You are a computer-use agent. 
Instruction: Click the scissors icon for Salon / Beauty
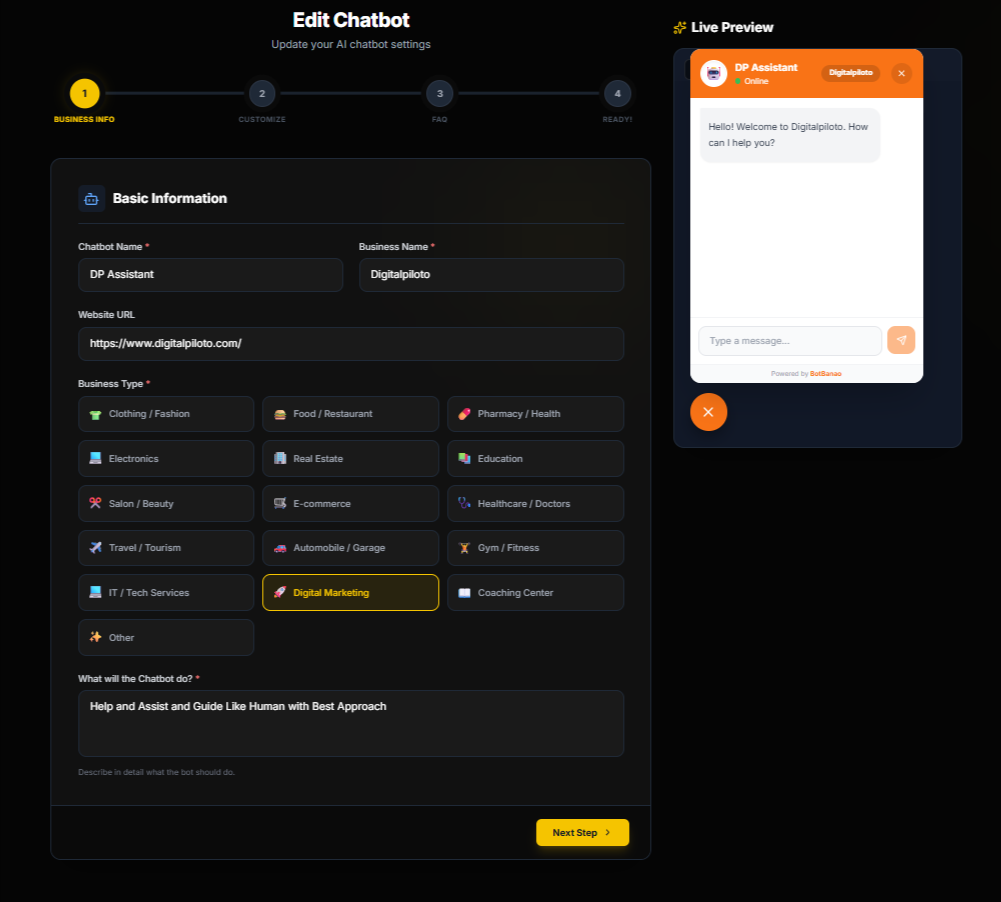click(95, 503)
